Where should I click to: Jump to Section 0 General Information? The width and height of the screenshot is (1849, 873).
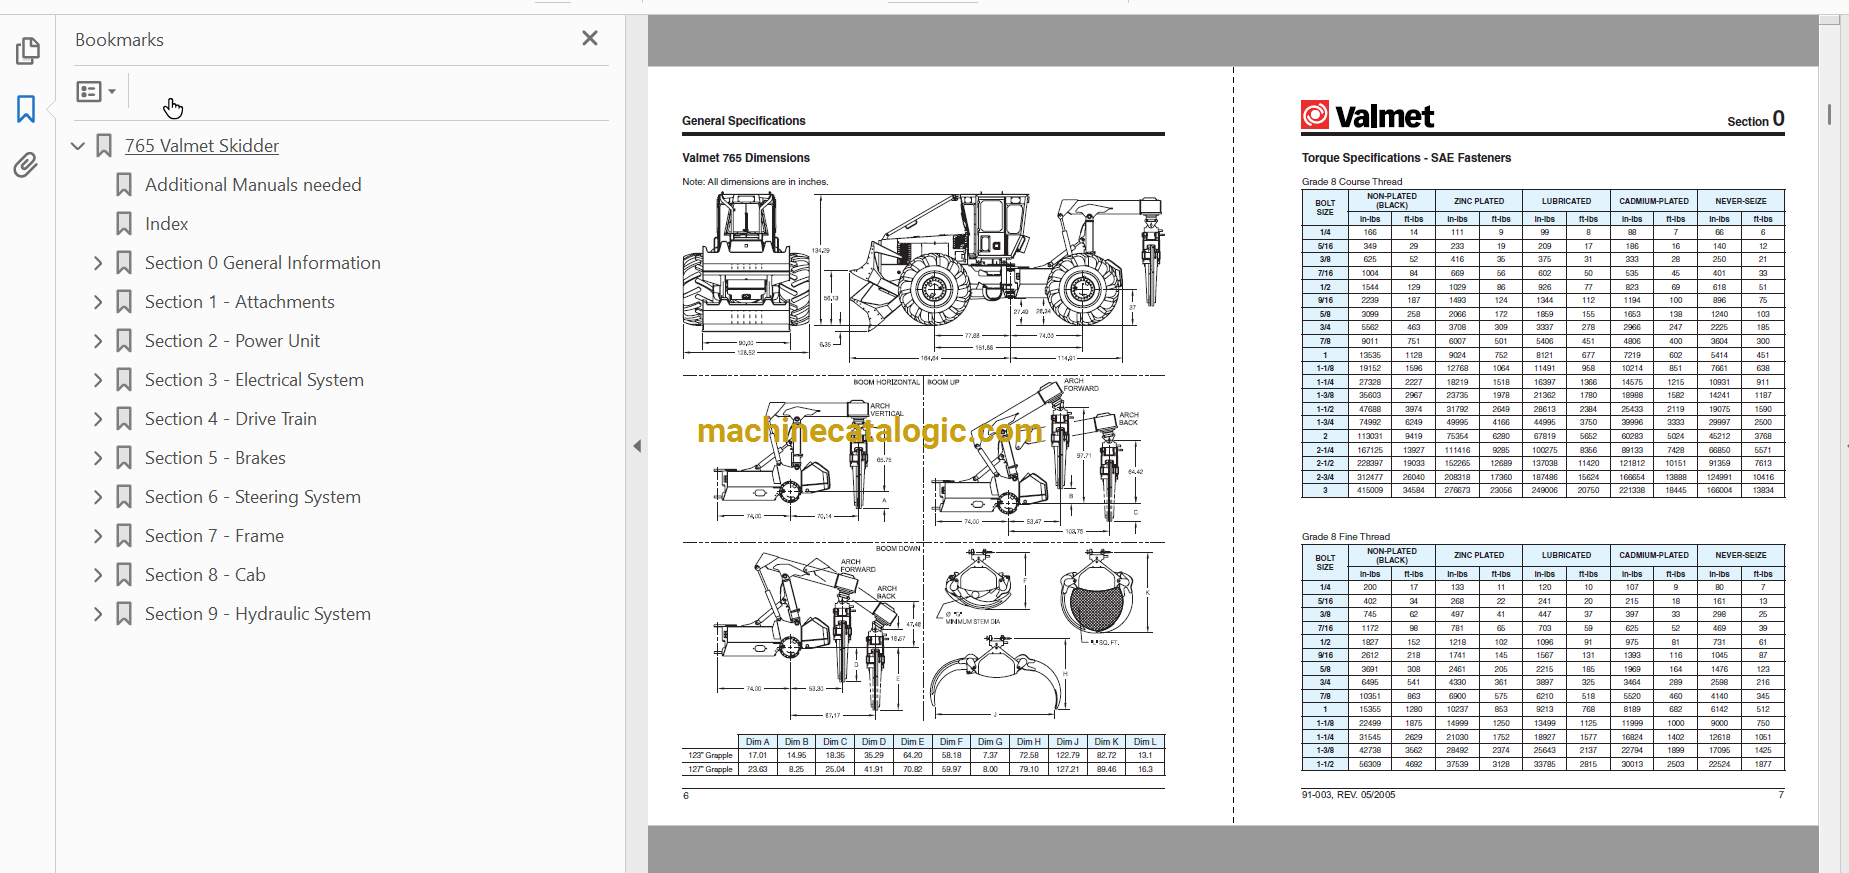263,263
